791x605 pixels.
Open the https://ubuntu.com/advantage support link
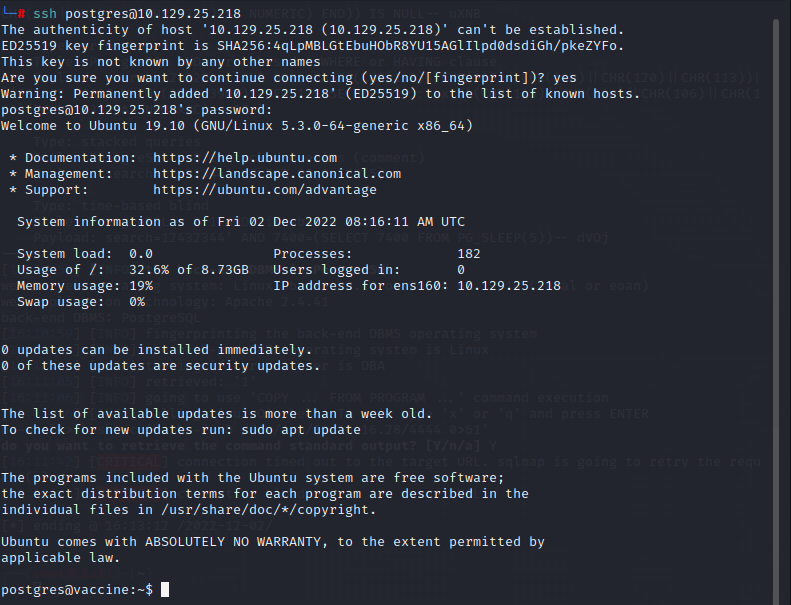point(265,190)
